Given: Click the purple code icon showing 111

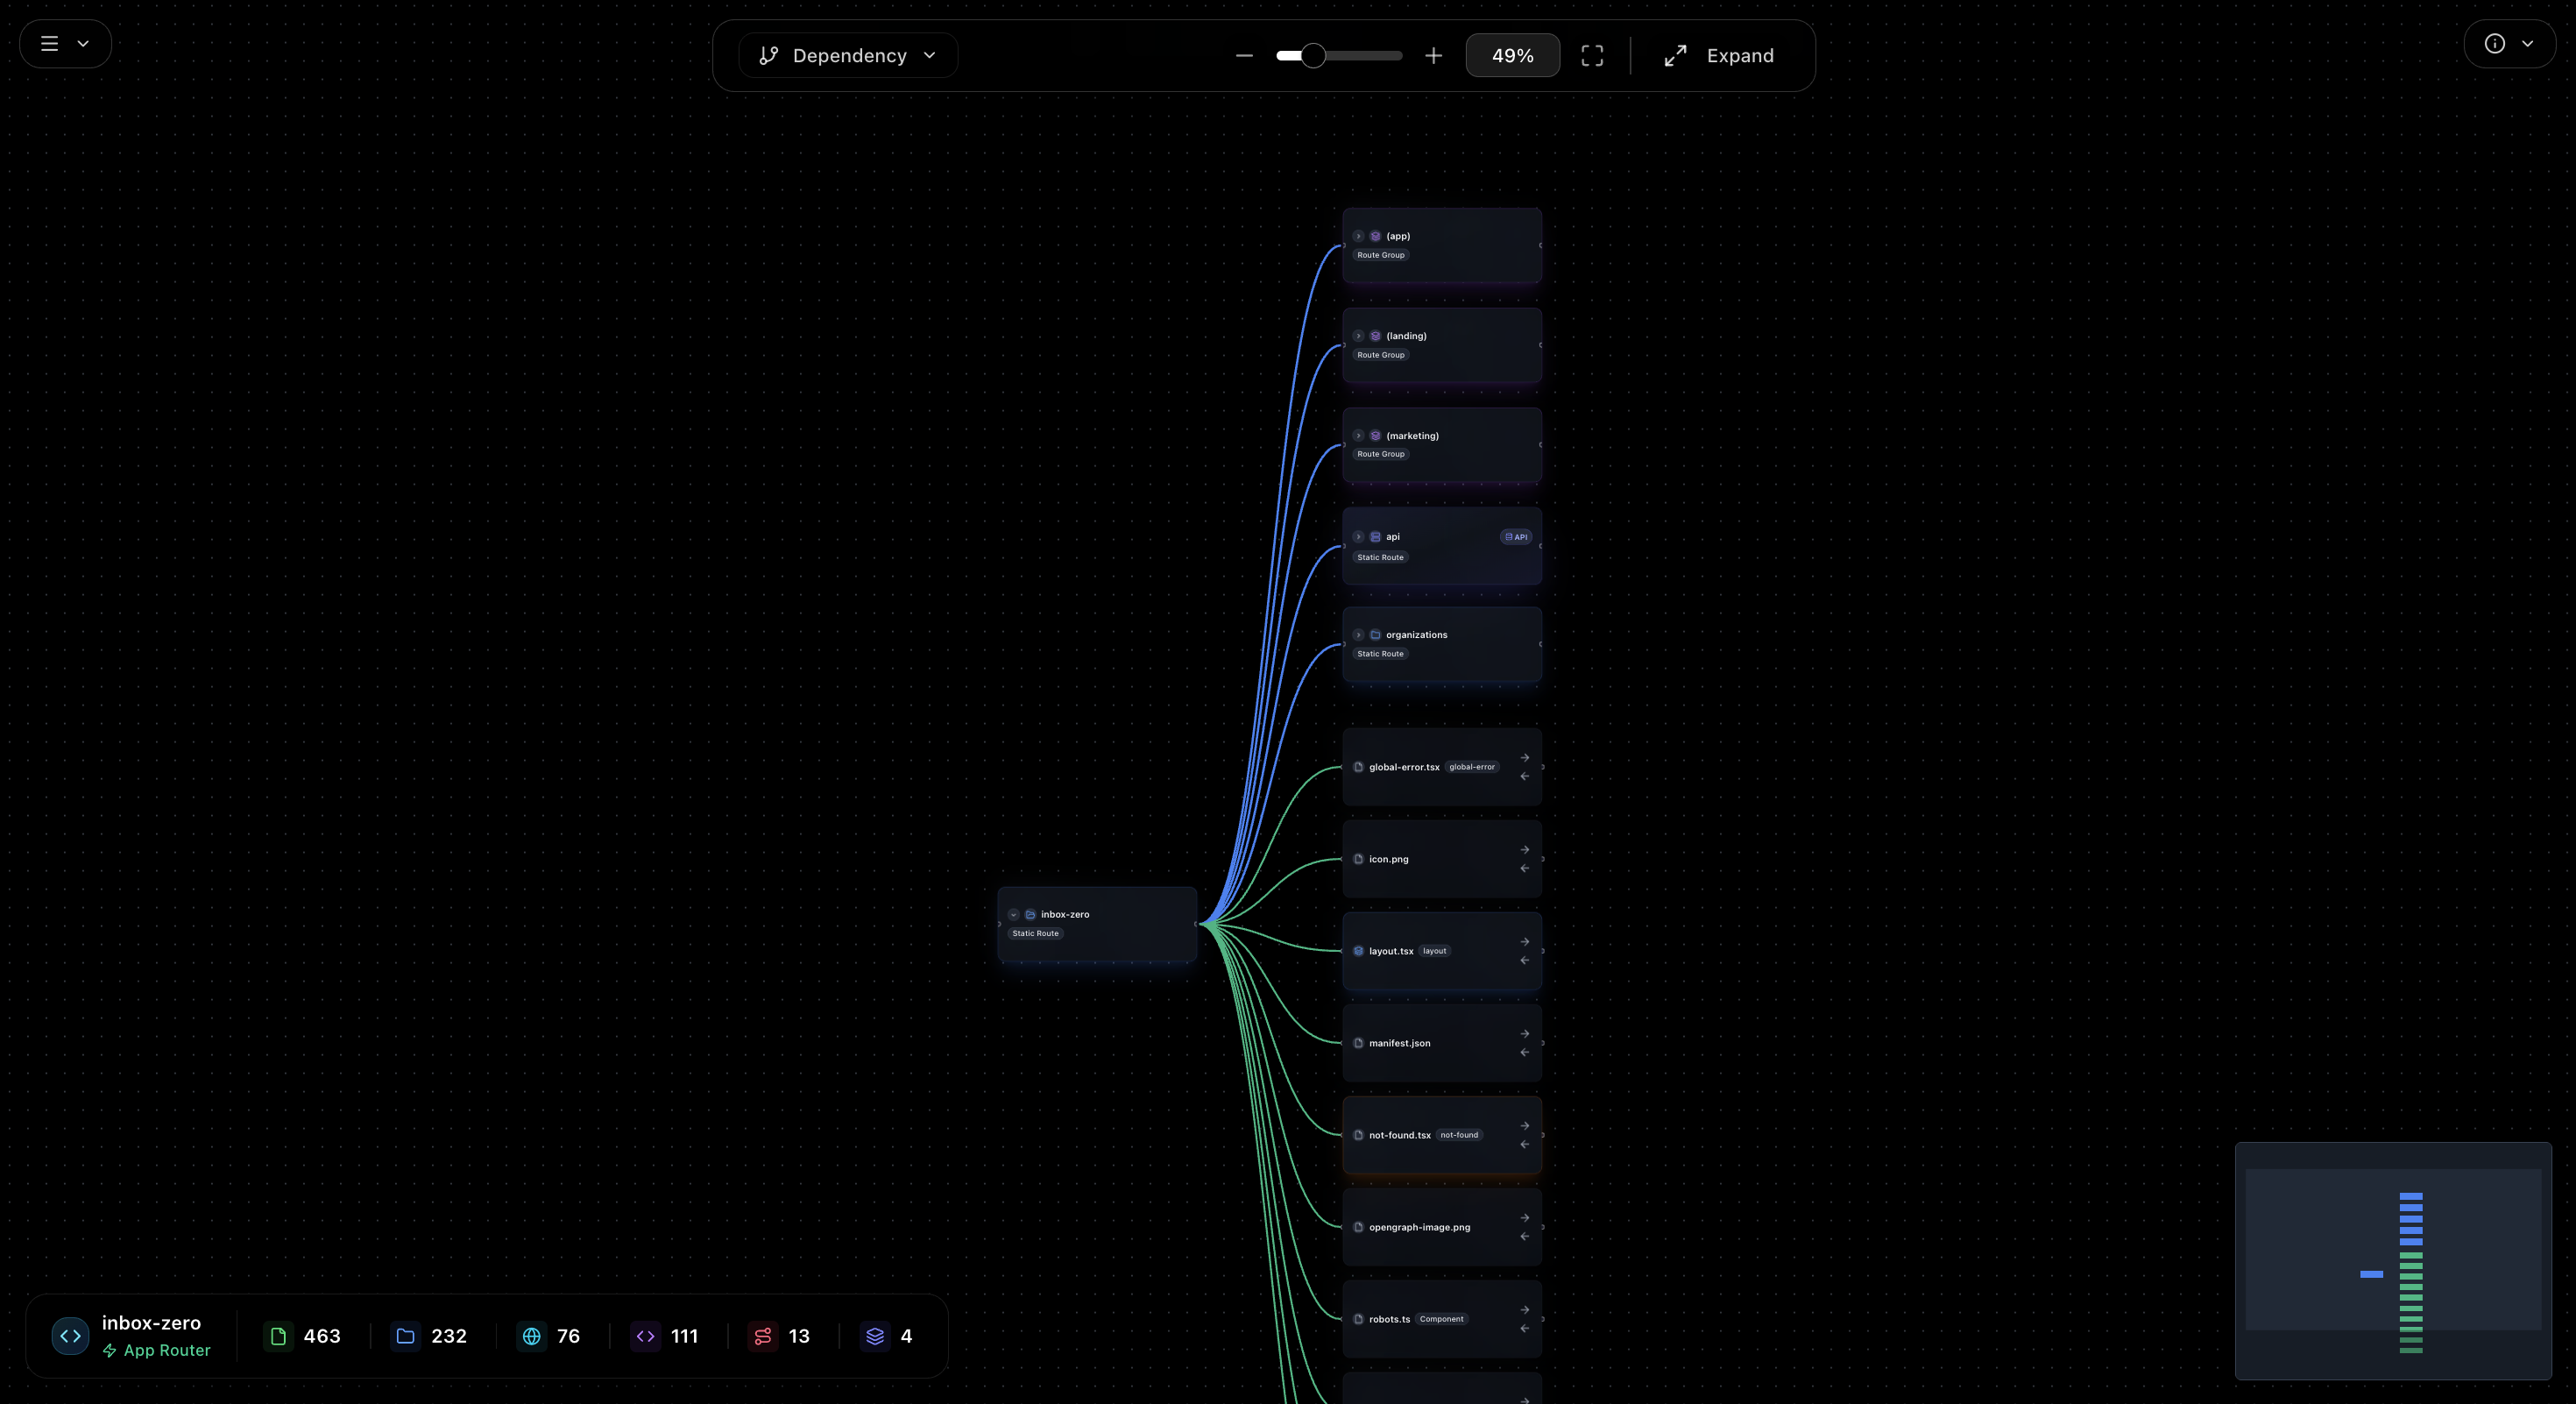Looking at the screenshot, I should coord(645,1336).
